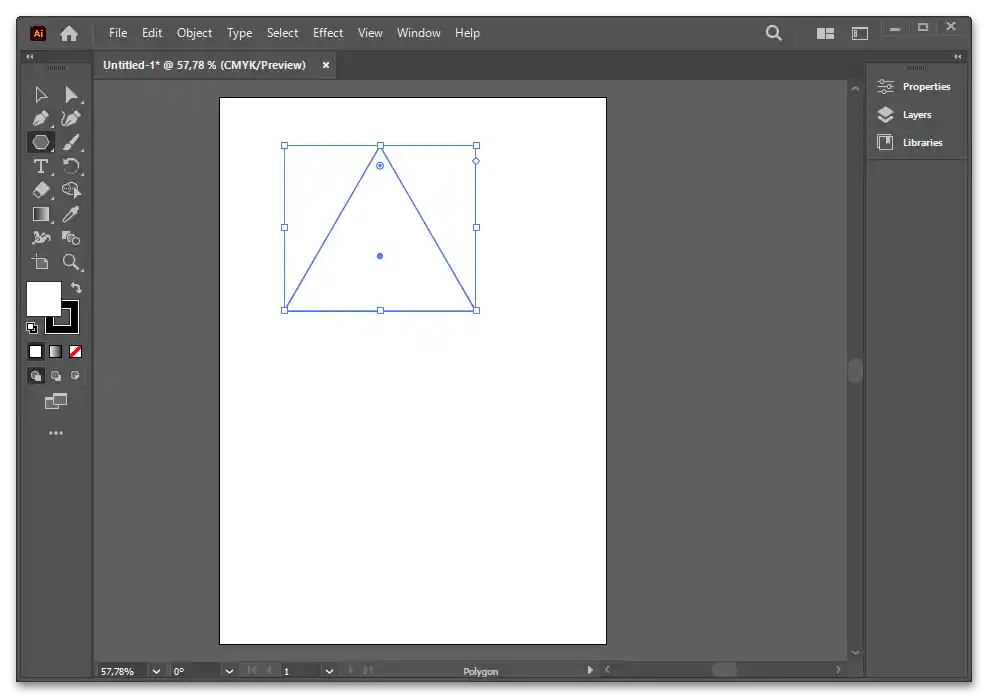Select the Eyedropper tool
This screenshot has height=698, width=988.
(71, 214)
